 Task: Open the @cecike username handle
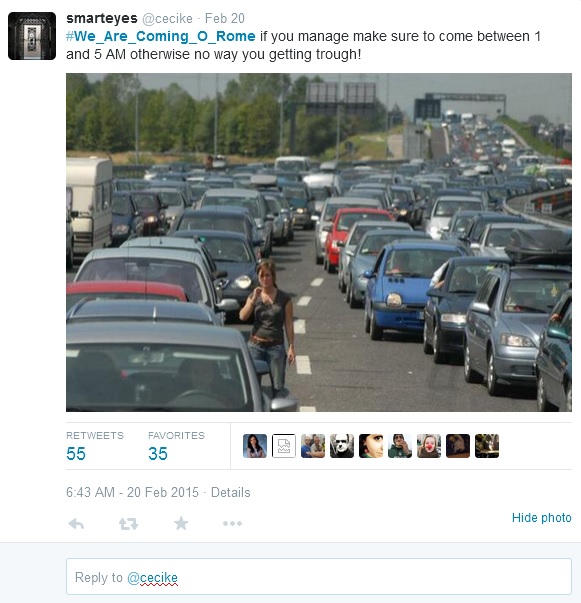point(167,18)
